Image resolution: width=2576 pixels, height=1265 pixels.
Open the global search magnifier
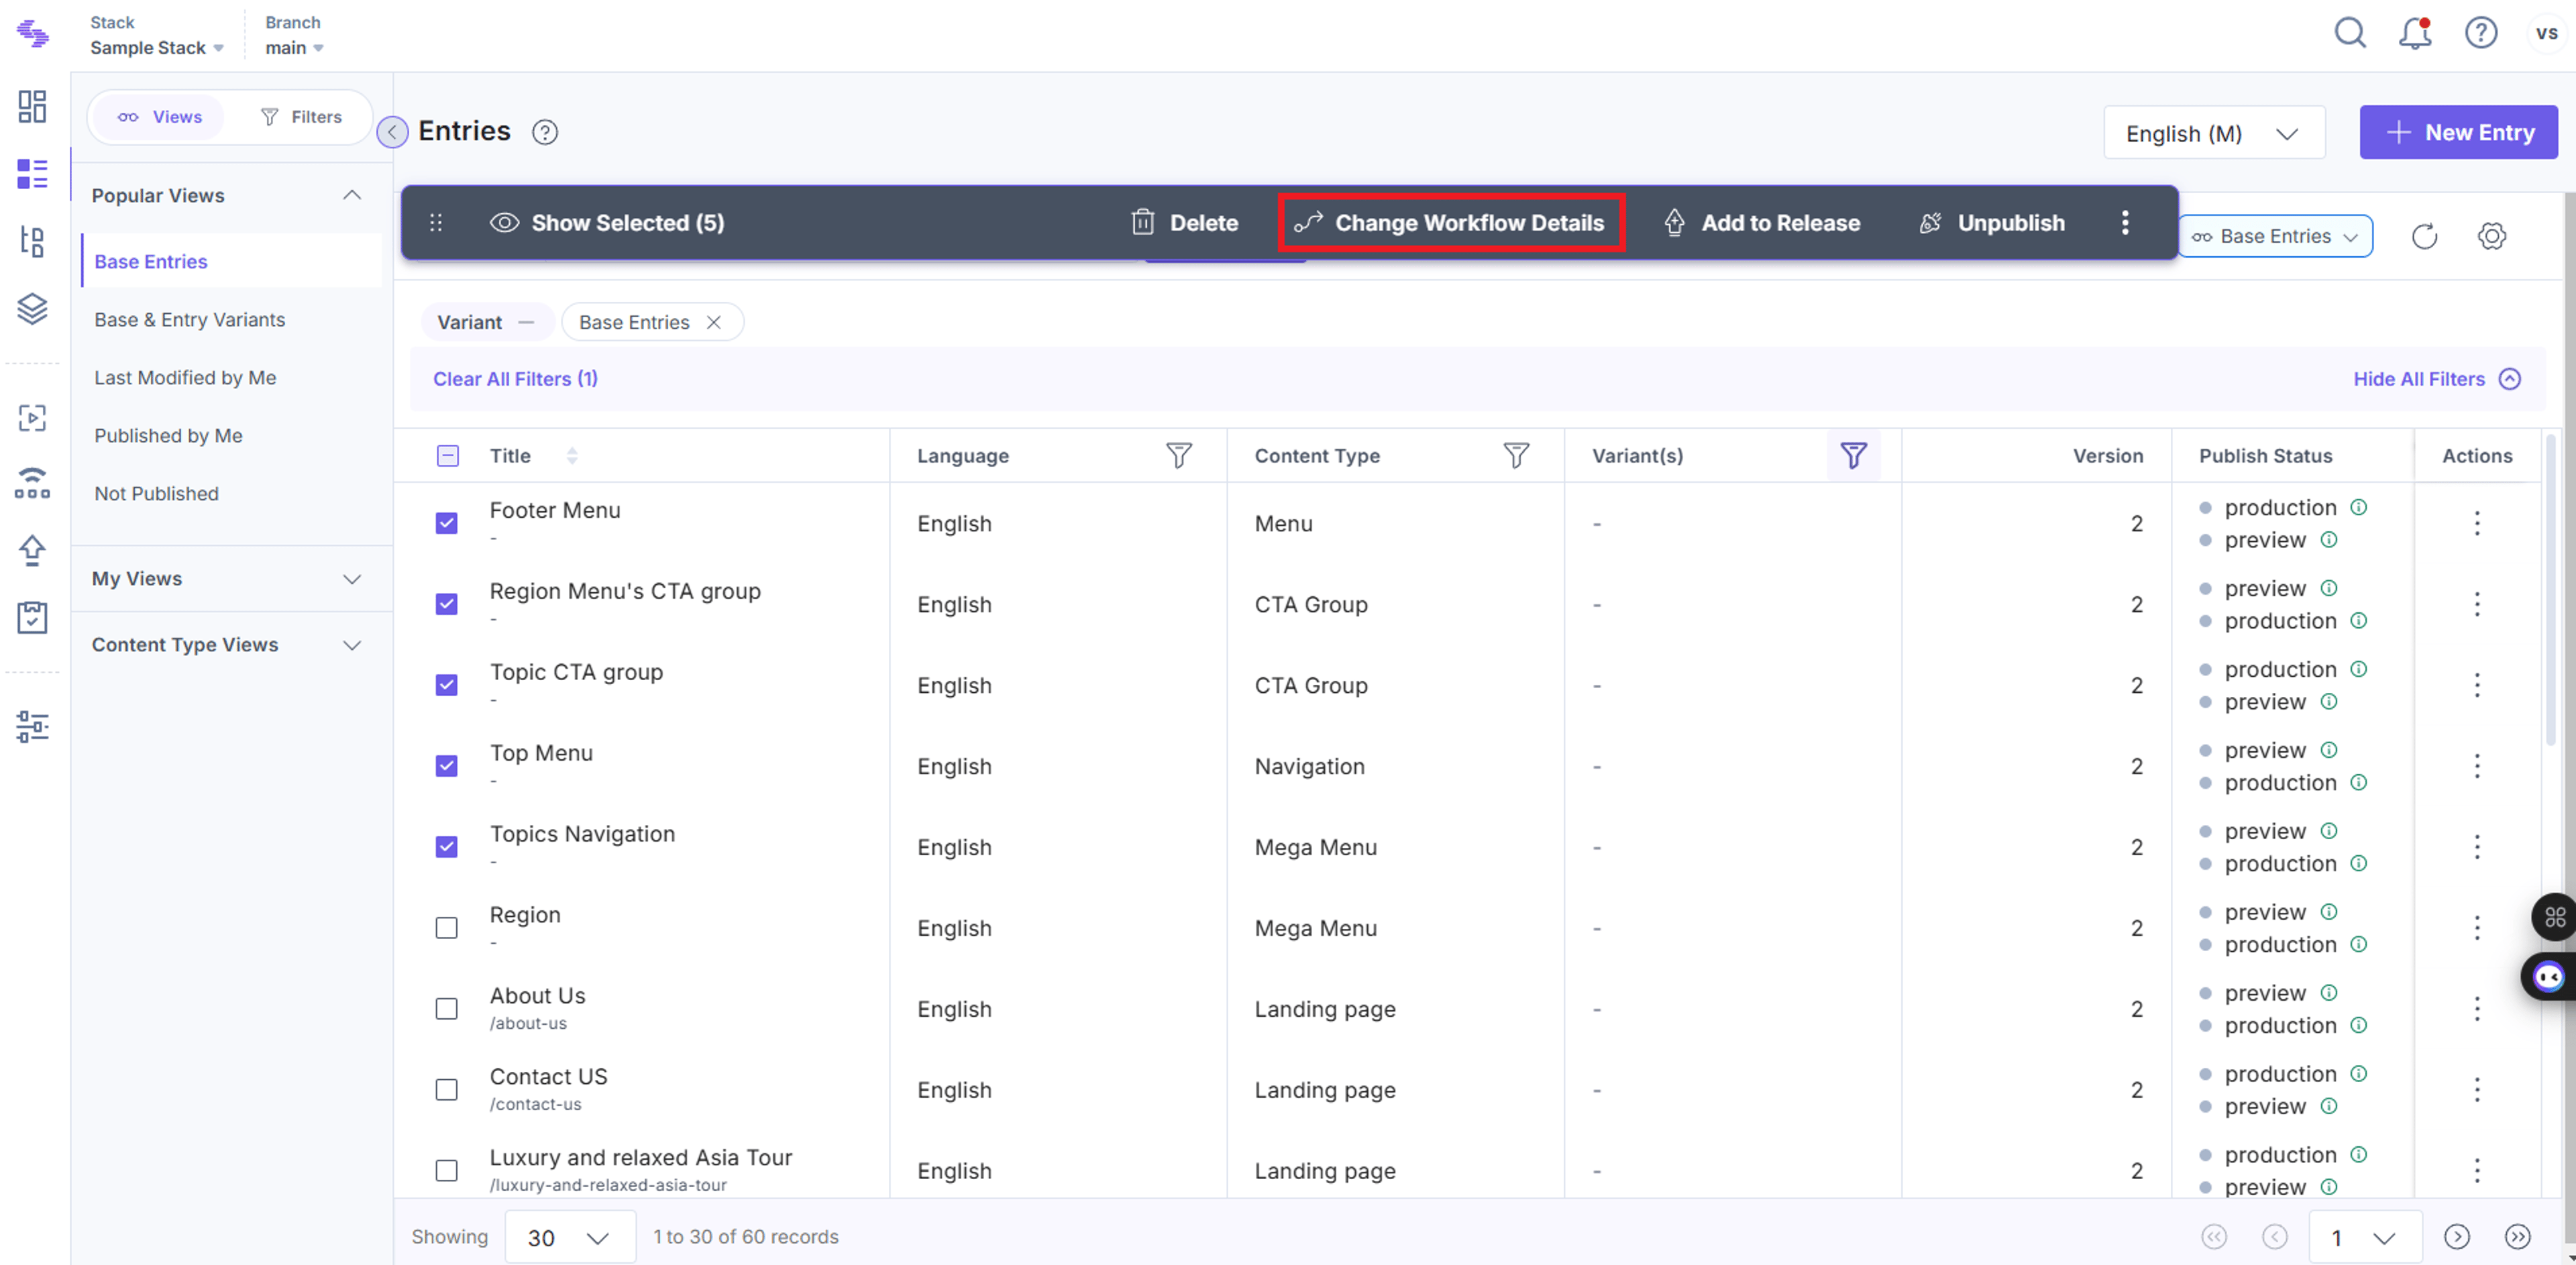pyautogui.click(x=2350, y=33)
